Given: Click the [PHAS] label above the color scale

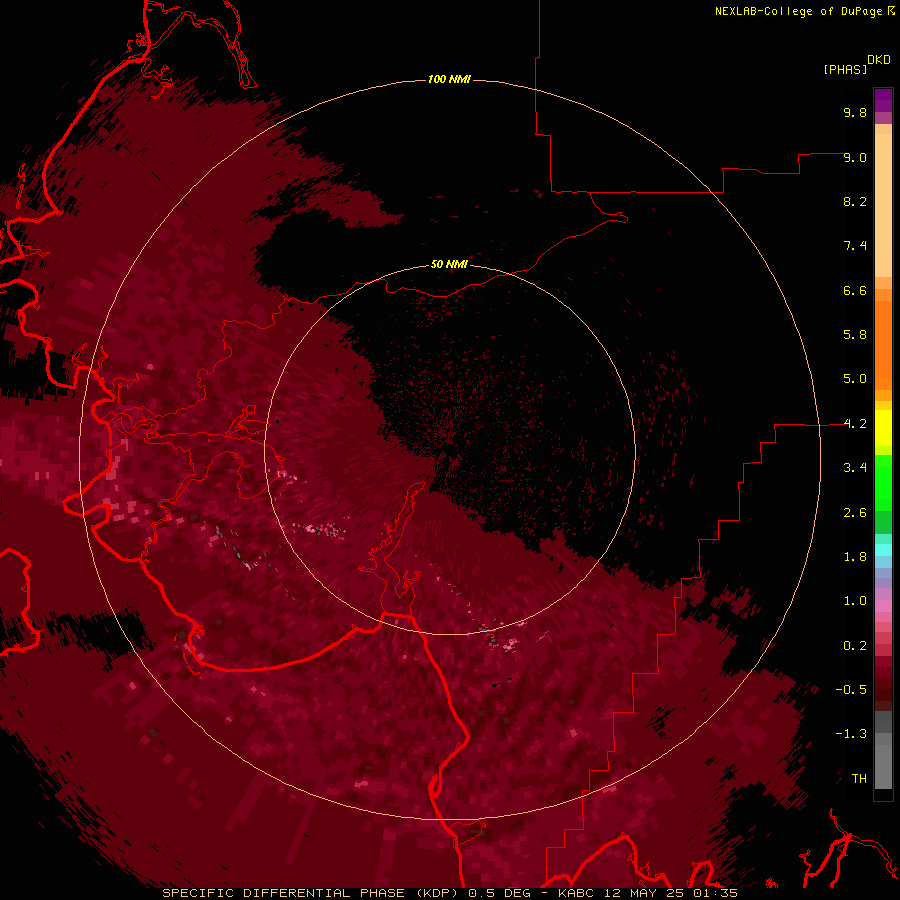Looking at the screenshot, I should point(845,70).
